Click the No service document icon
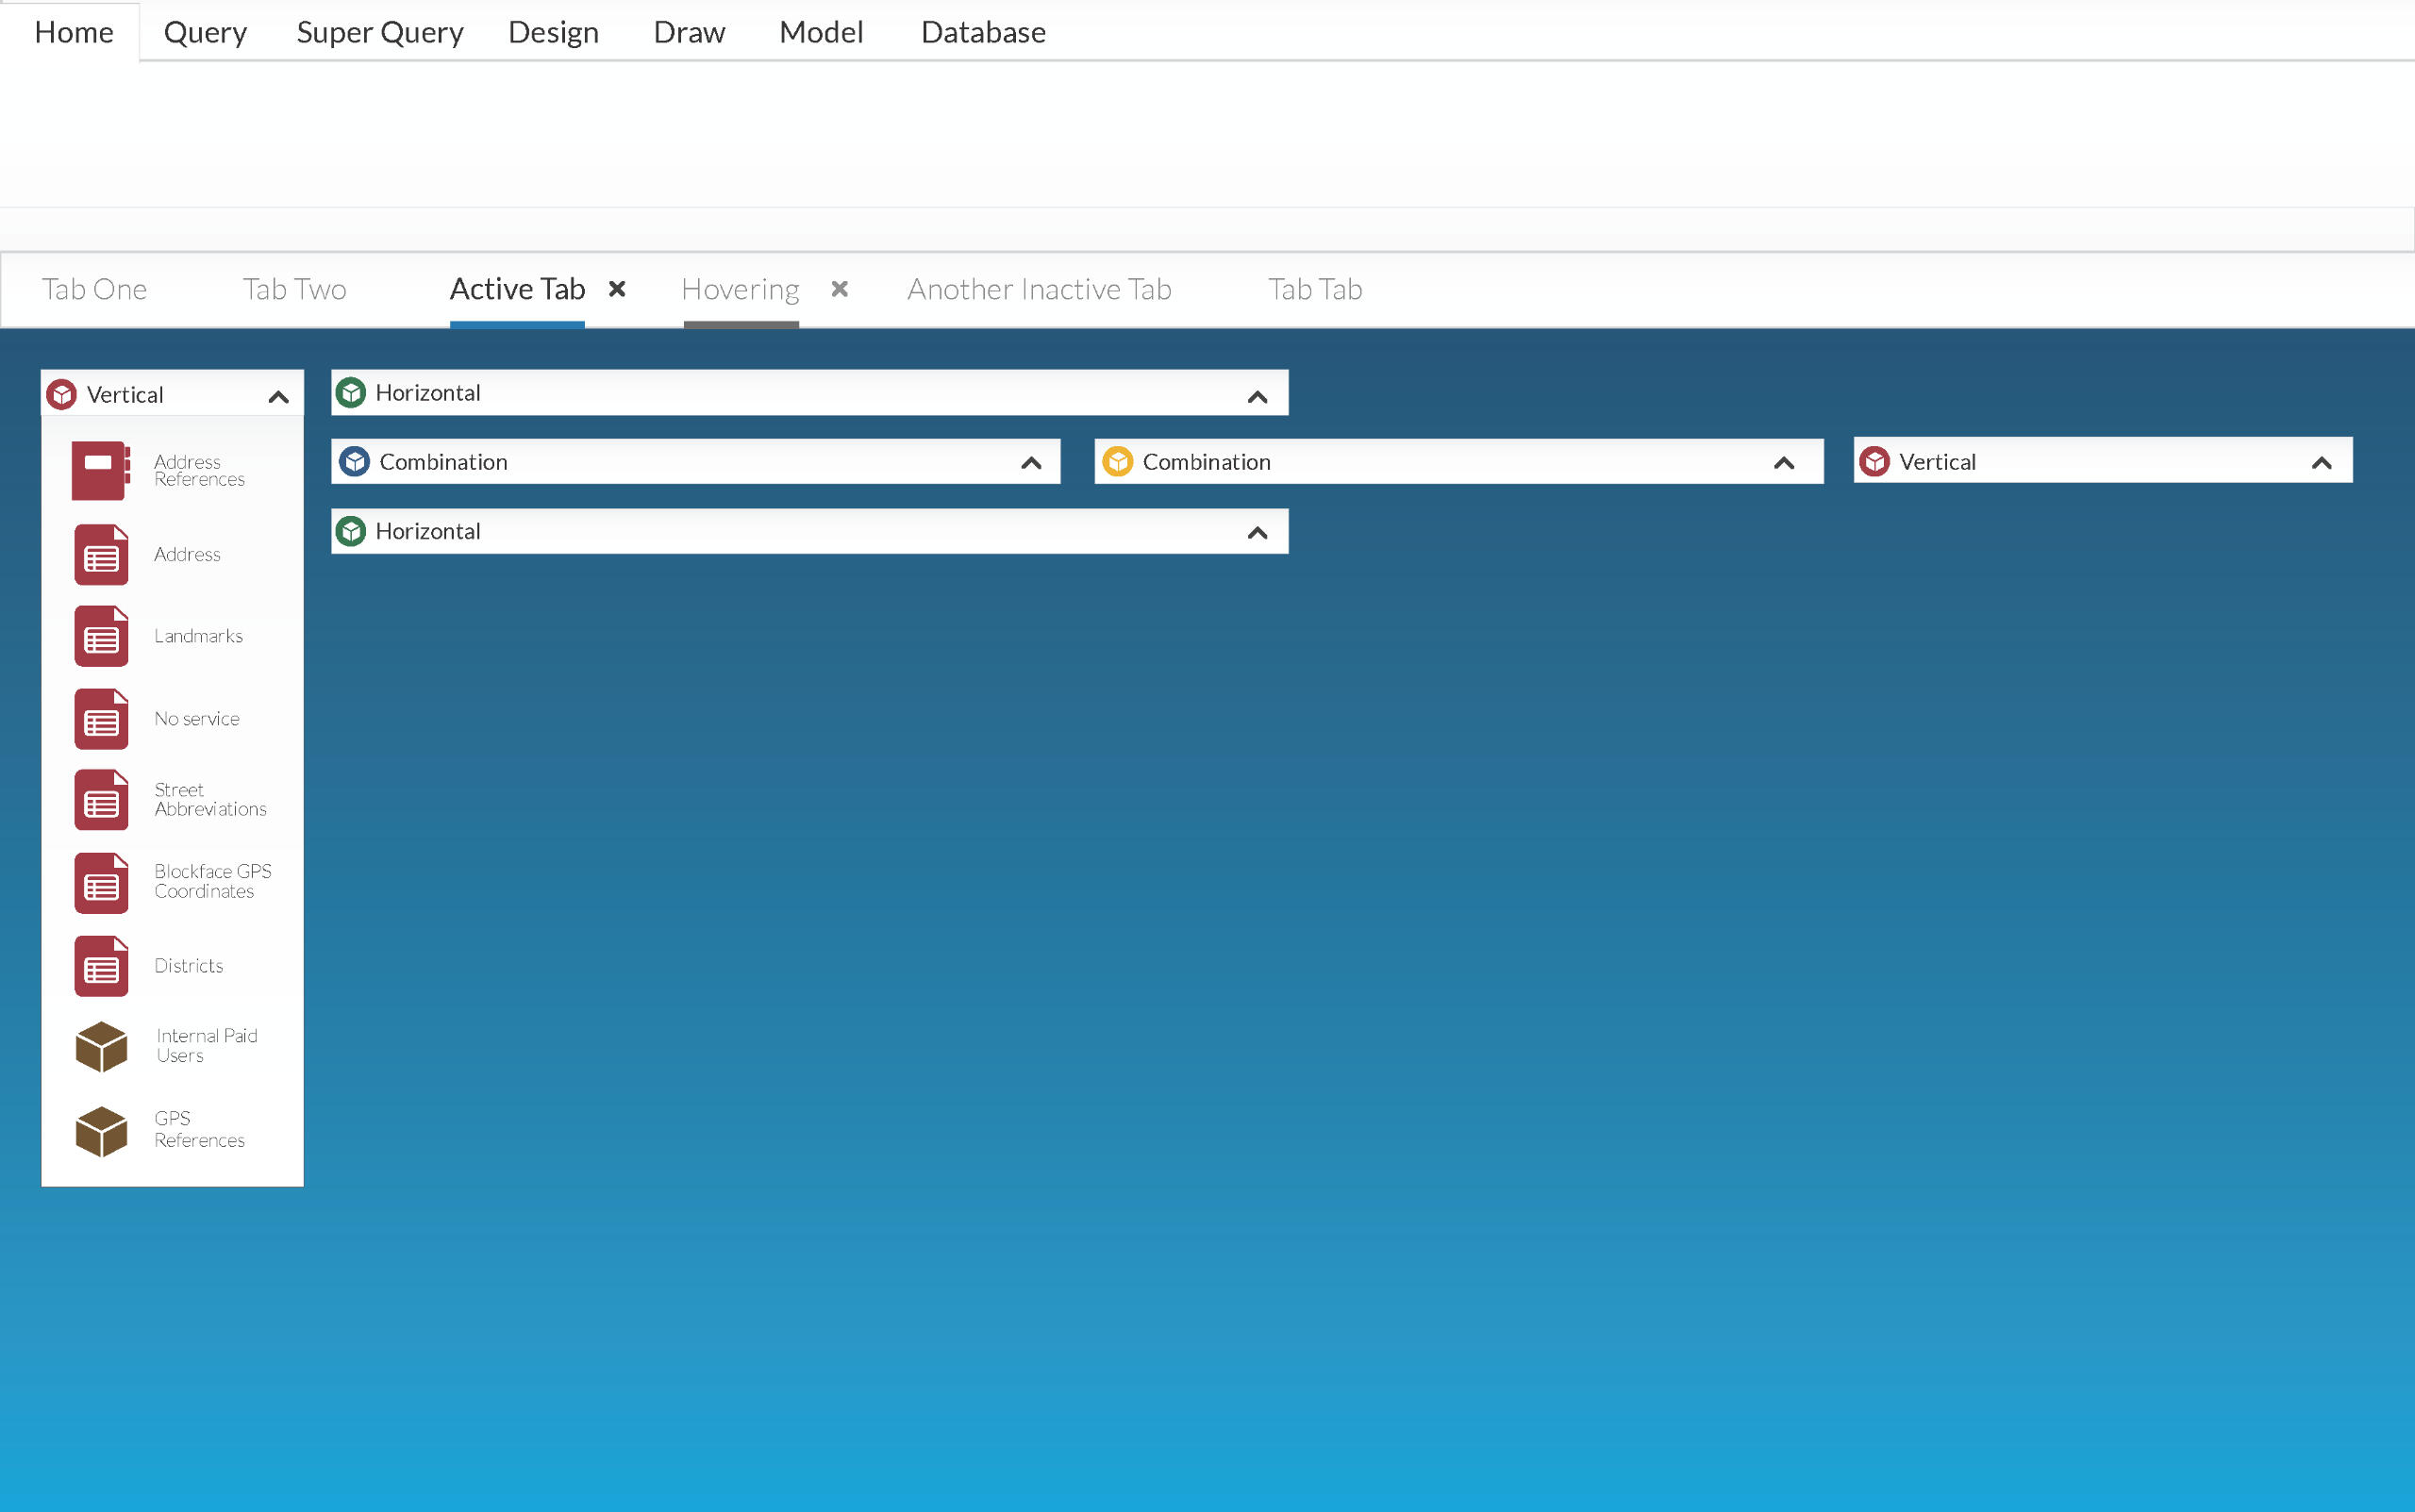This screenshot has width=2415, height=1512. coord(101,719)
